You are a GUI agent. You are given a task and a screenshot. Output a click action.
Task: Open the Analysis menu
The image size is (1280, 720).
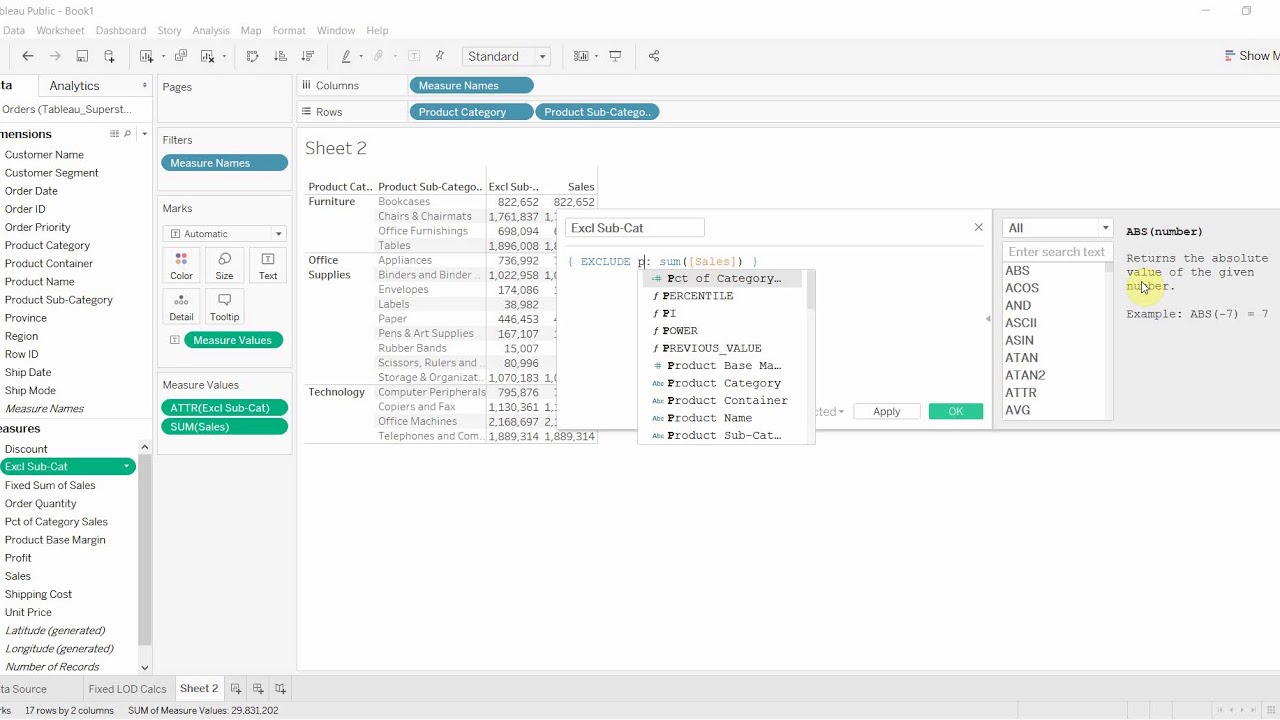tap(210, 31)
